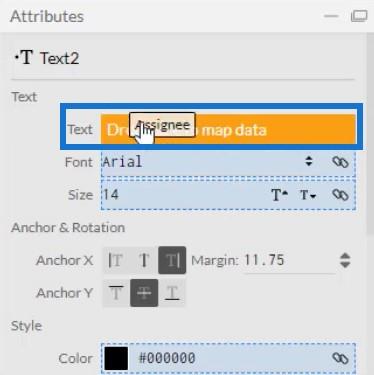This screenshot has width=374, height=375.
Task: Click the Margin value 11.75 field
Action: point(289,260)
